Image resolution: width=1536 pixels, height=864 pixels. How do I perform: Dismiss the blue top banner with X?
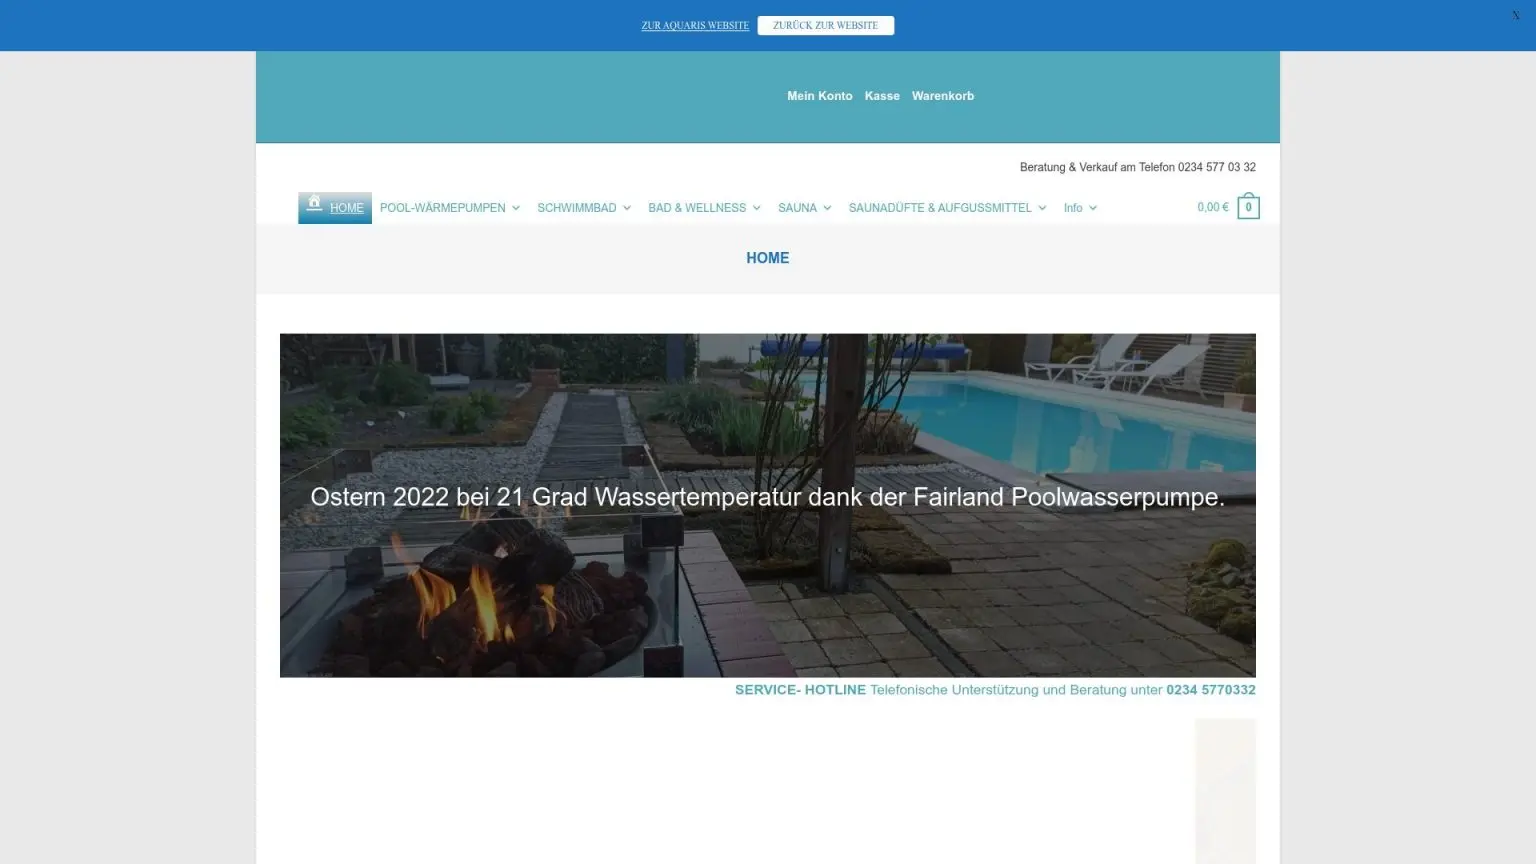[x=1515, y=16]
